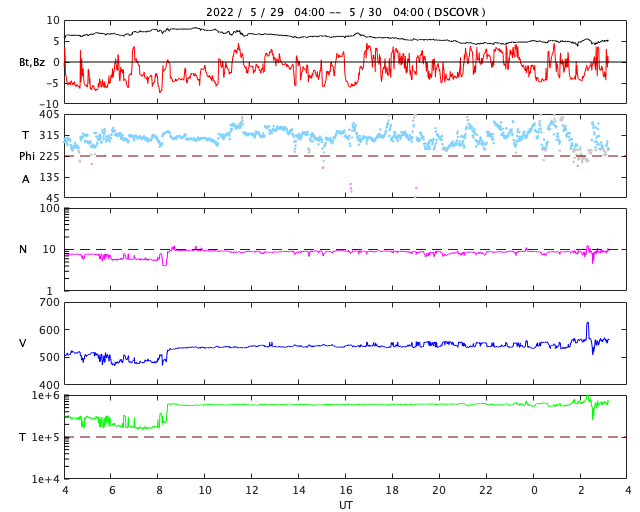
Task: Click the "405" tick of the Phi panel
Action: tap(49, 115)
